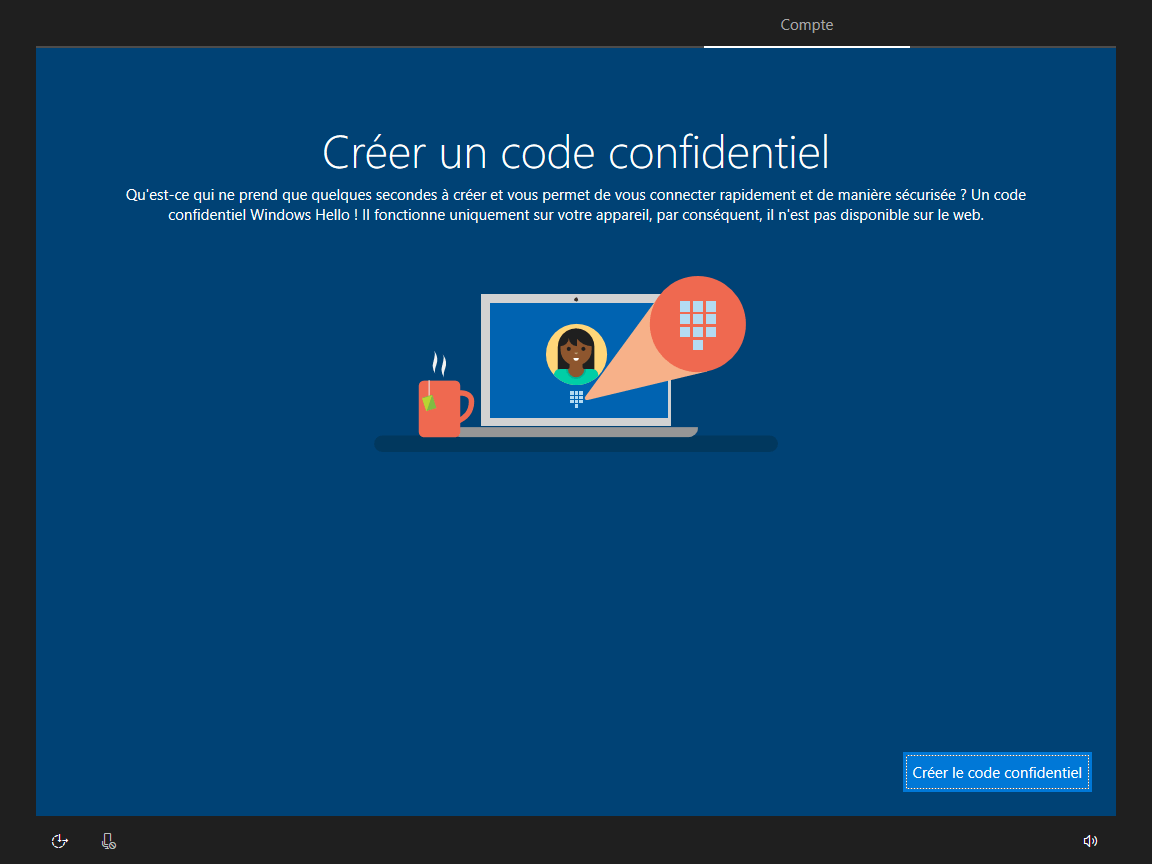This screenshot has height=864, width=1152.
Task: Click the white underline below Compte
Action: (x=807, y=46)
